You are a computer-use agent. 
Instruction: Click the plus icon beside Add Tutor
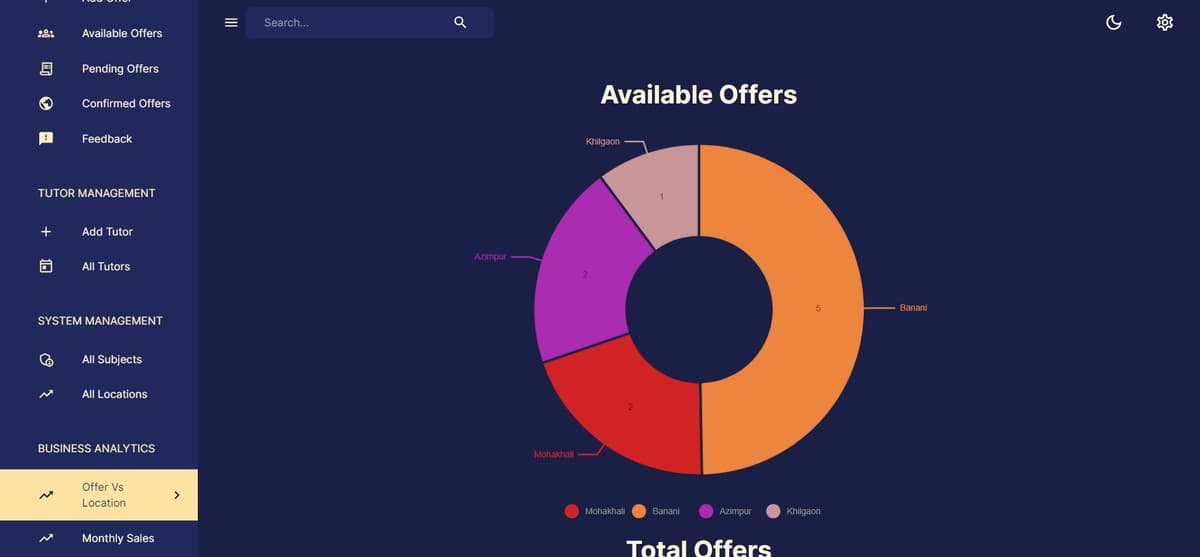46,232
